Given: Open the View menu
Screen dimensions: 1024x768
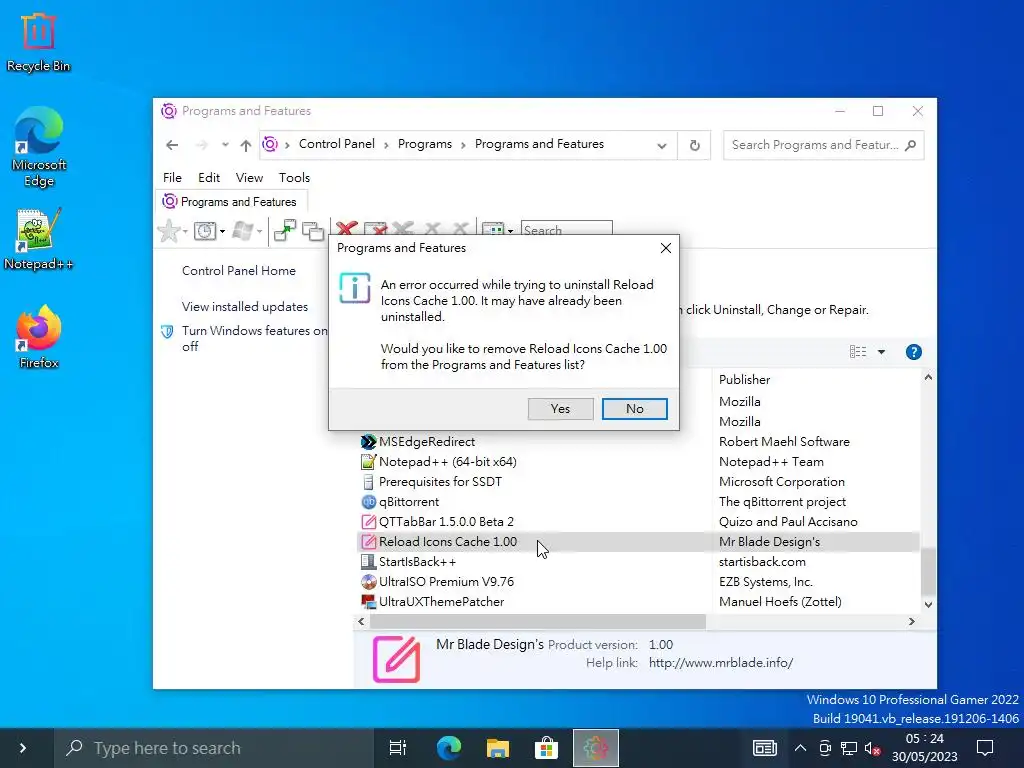Looking at the screenshot, I should click(x=249, y=178).
